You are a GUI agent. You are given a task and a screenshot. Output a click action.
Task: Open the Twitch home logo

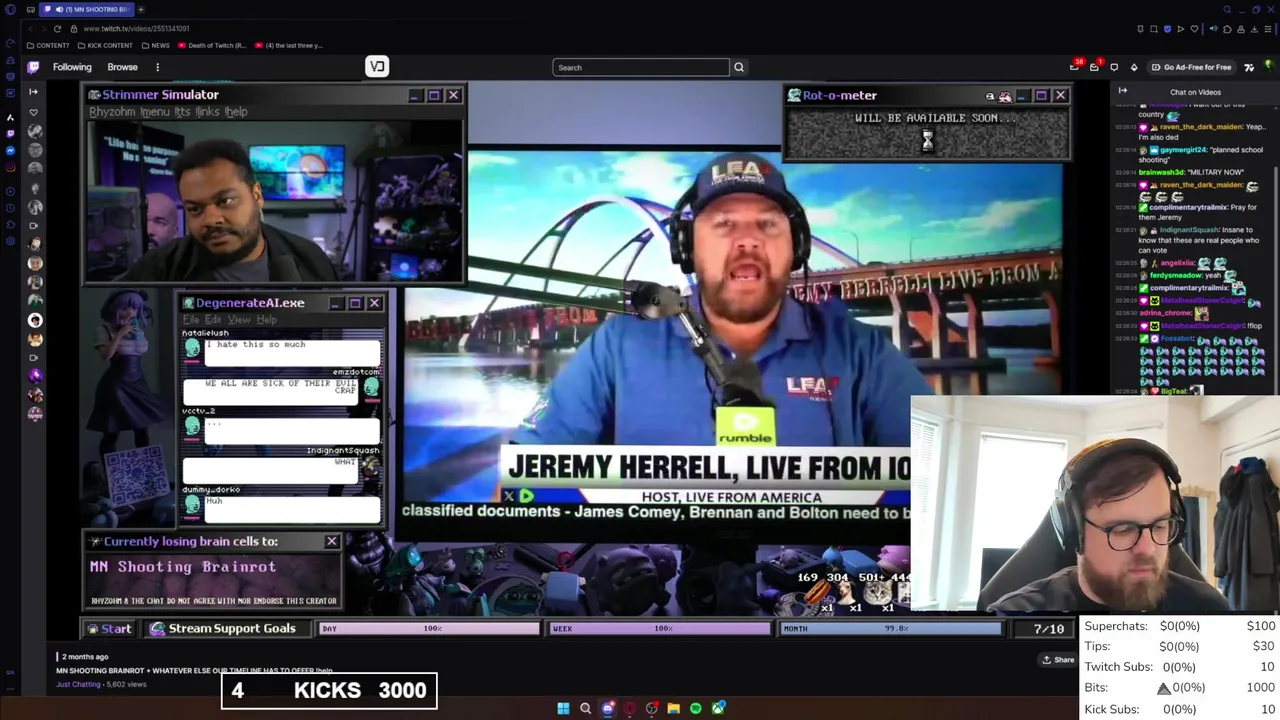(x=33, y=67)
